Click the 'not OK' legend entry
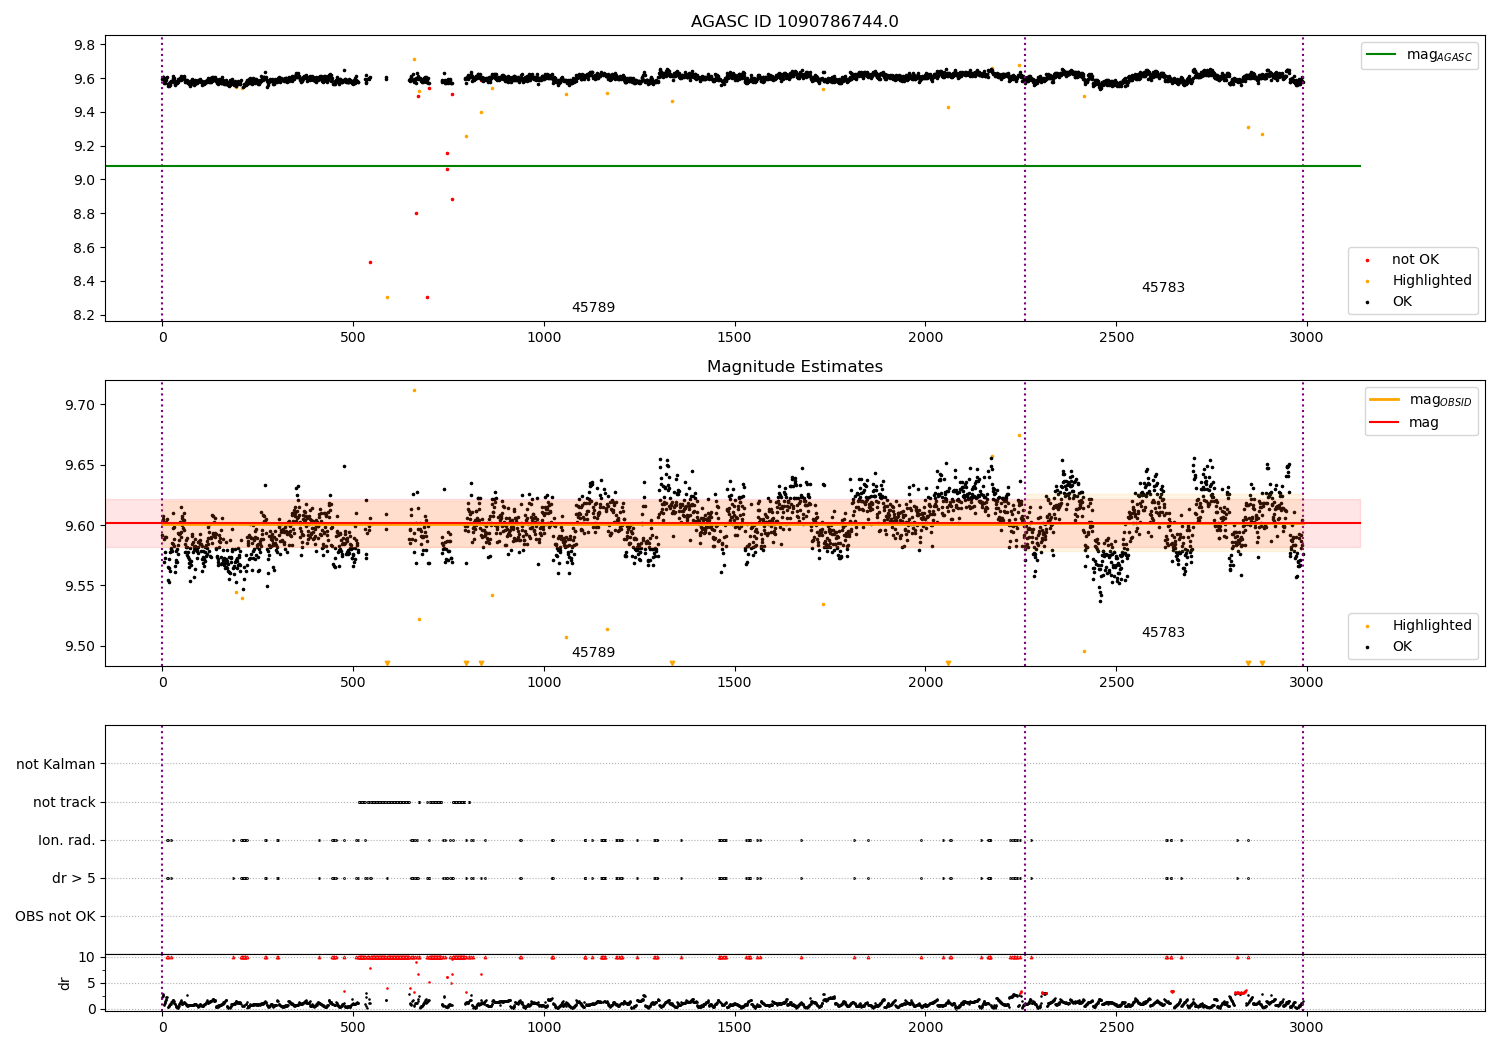 [1414, 260]
